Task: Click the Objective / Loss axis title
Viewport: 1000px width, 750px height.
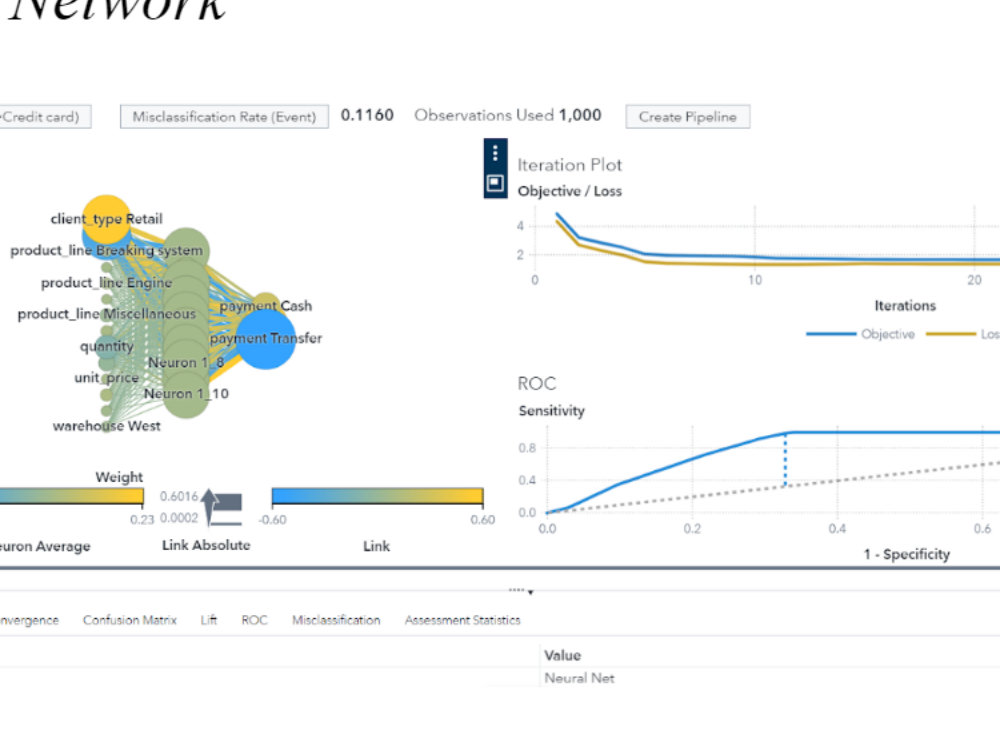Action: click(x=570, y=191)
